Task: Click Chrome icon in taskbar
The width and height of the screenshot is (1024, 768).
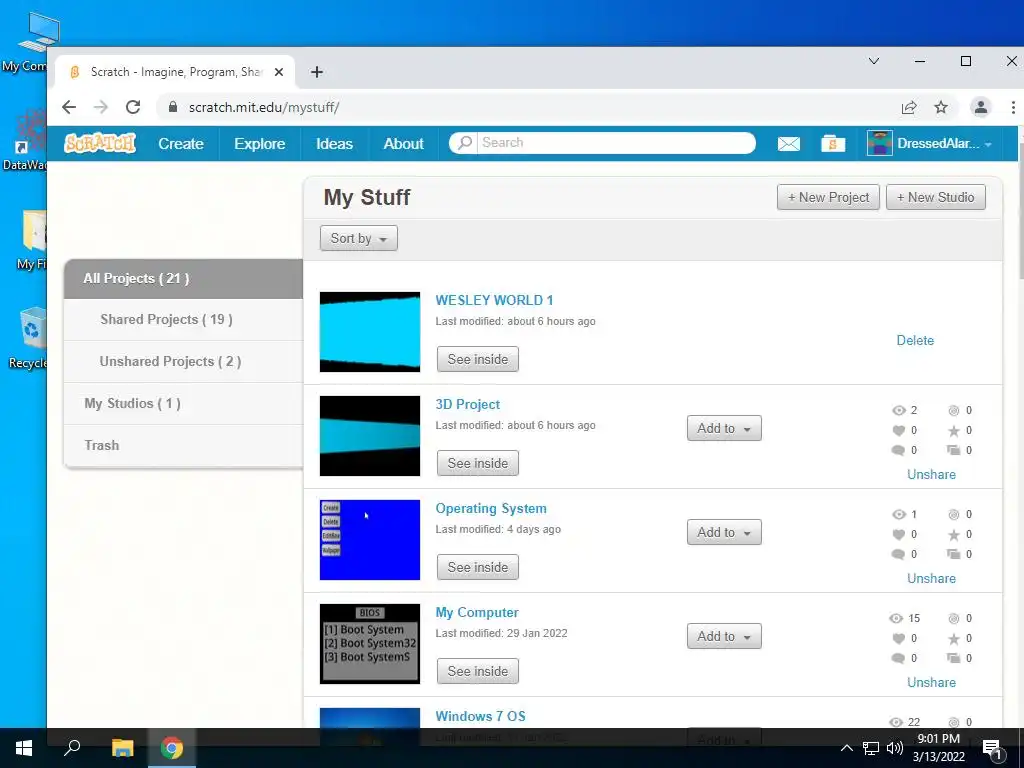Action: click(x=172, y=748)
